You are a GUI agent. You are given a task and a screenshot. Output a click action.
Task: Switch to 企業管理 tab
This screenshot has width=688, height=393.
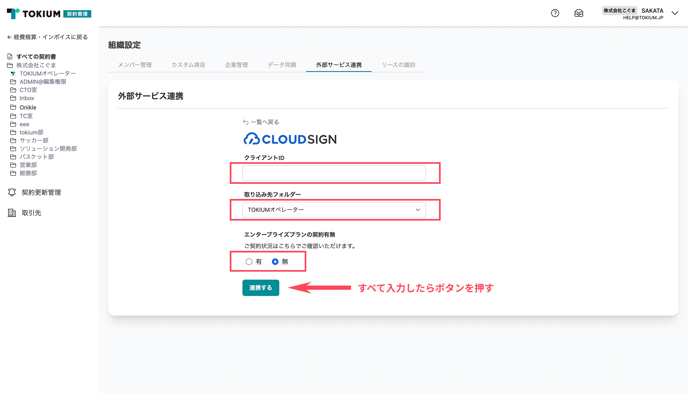point(236,64)
